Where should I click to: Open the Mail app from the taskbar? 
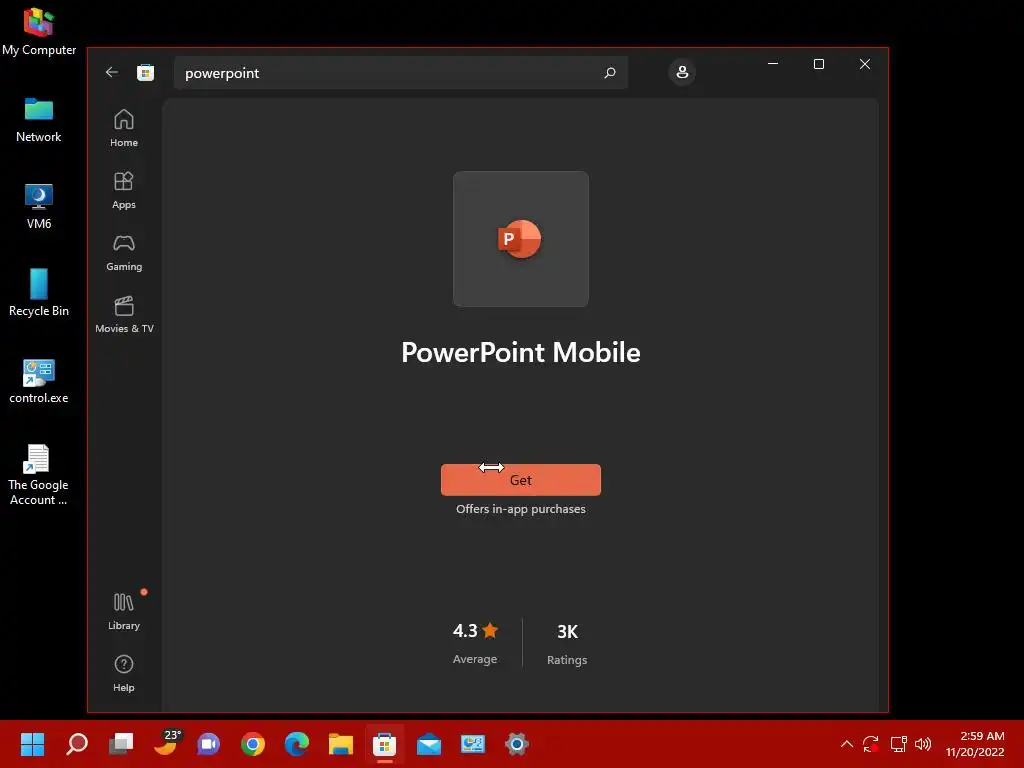(x=428, y=744)
